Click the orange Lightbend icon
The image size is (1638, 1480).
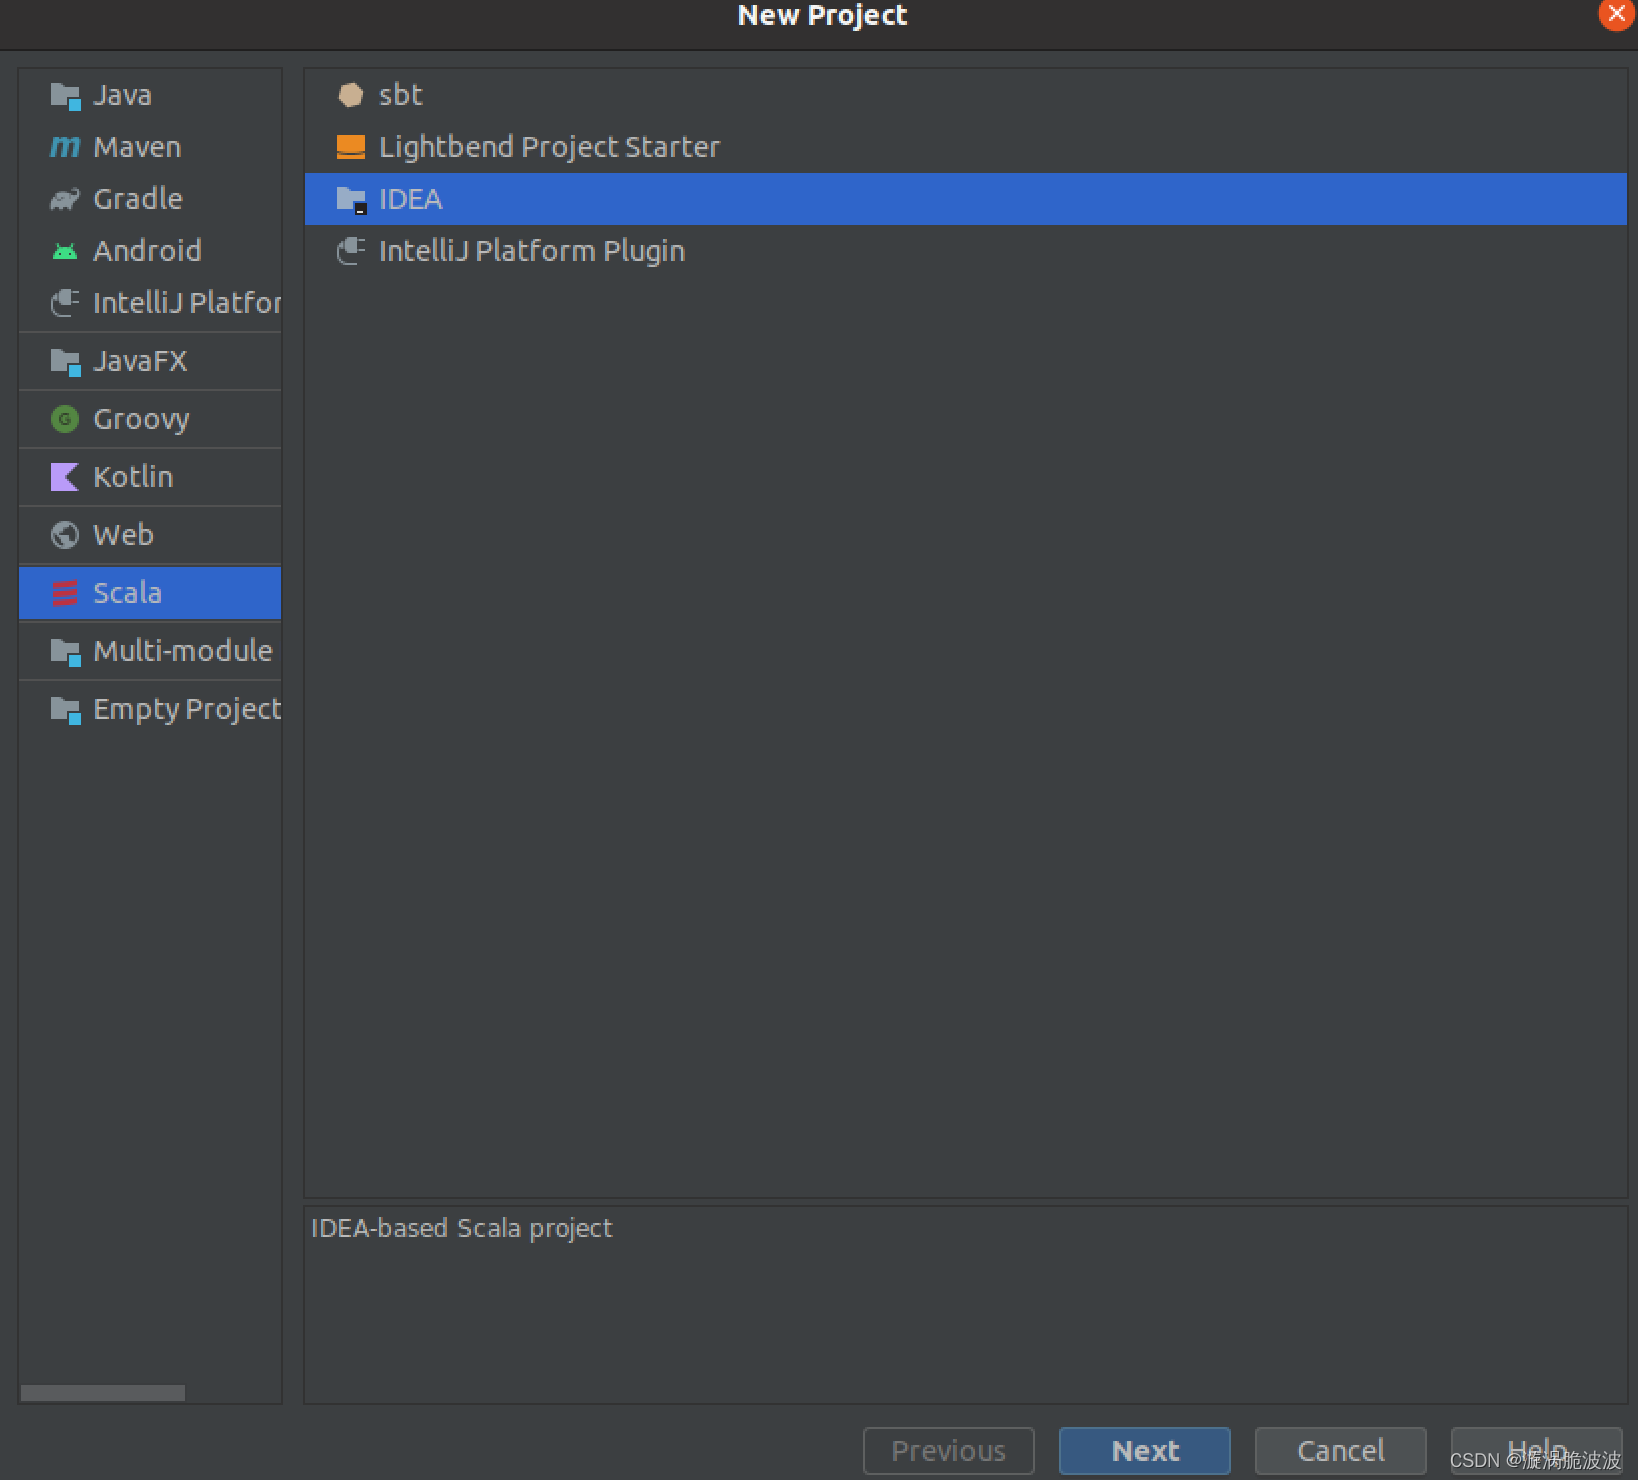(x=351, y=147)
